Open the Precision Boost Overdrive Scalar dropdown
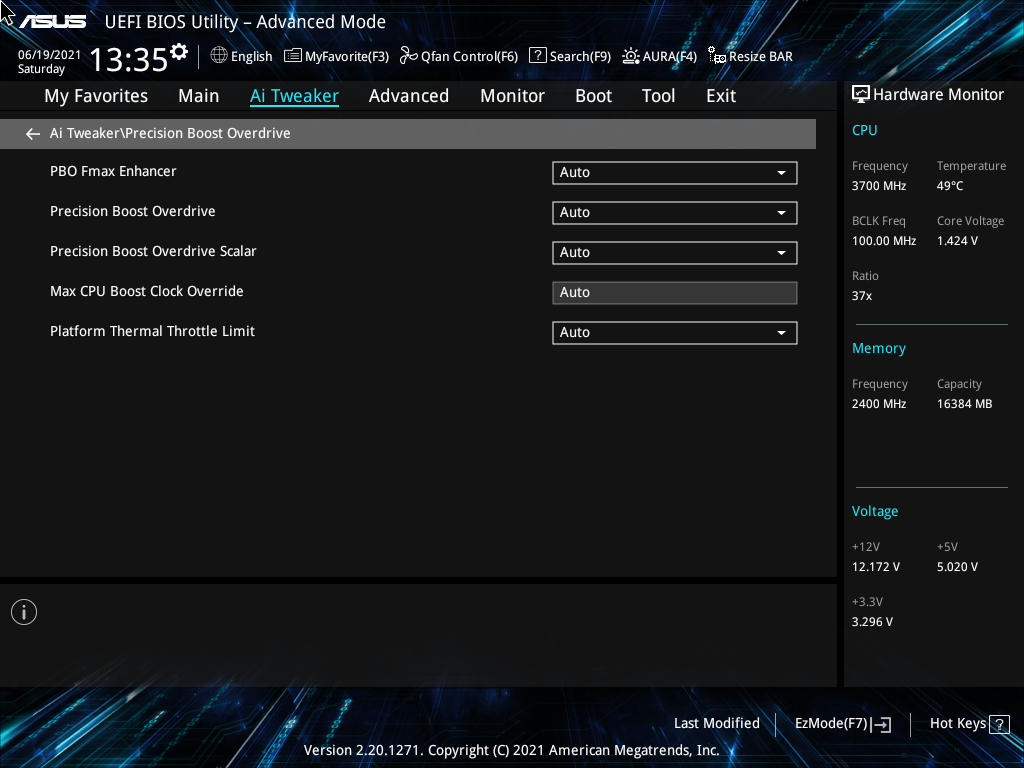 coord(674,252)
